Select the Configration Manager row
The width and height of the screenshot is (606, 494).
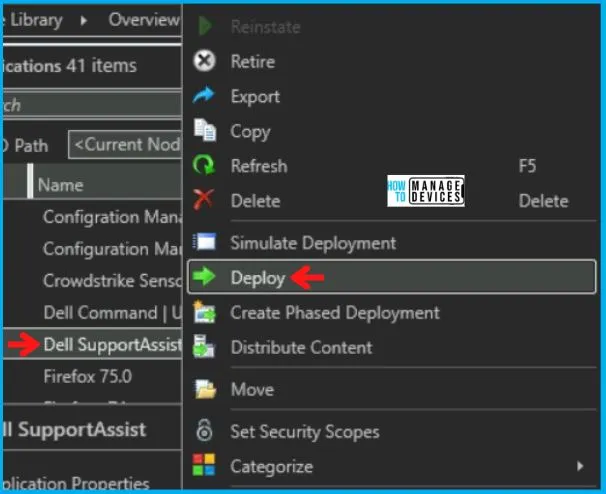(92, 216)
